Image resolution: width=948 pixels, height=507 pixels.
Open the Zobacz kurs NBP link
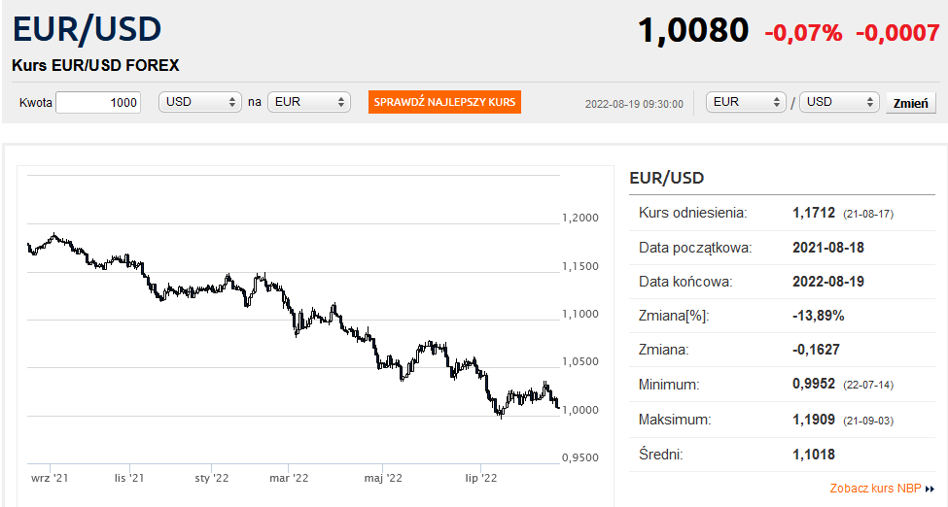pos(875,489)
